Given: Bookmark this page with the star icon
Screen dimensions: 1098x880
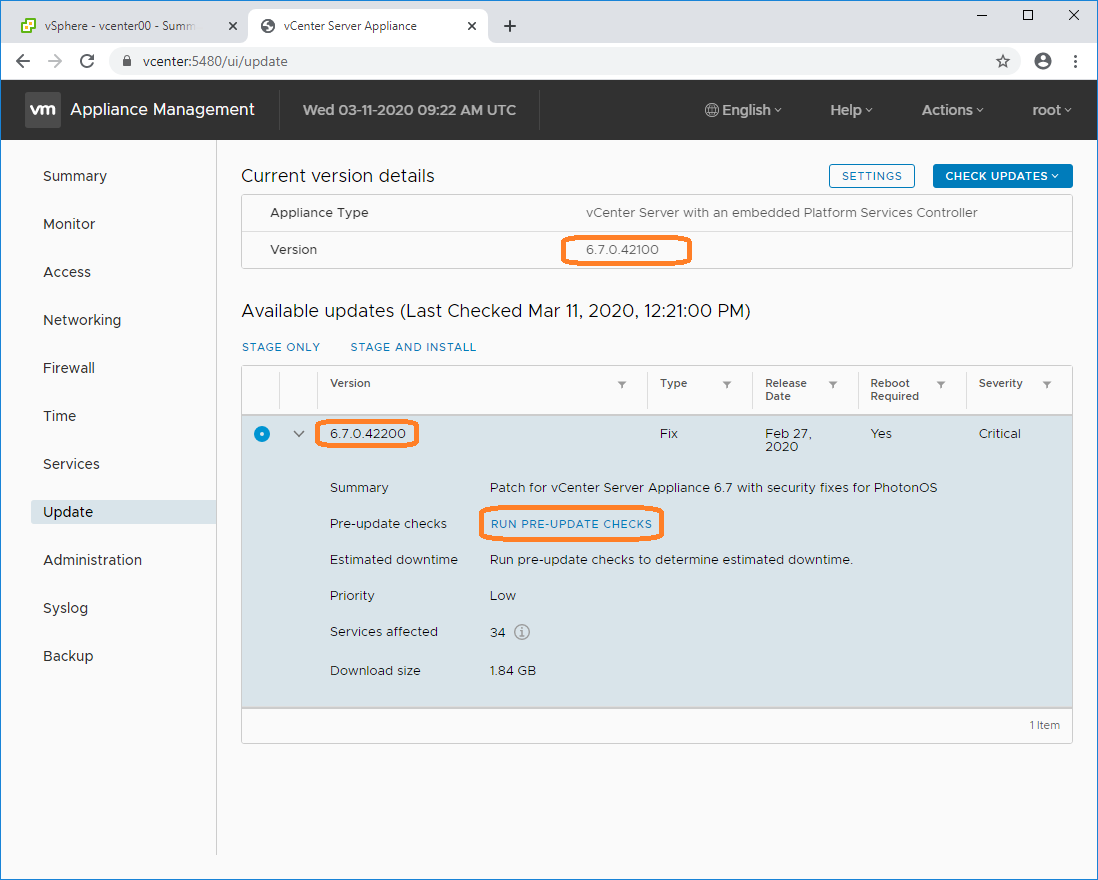Looking at the screenshot, I should click(x=1003, y=61).
